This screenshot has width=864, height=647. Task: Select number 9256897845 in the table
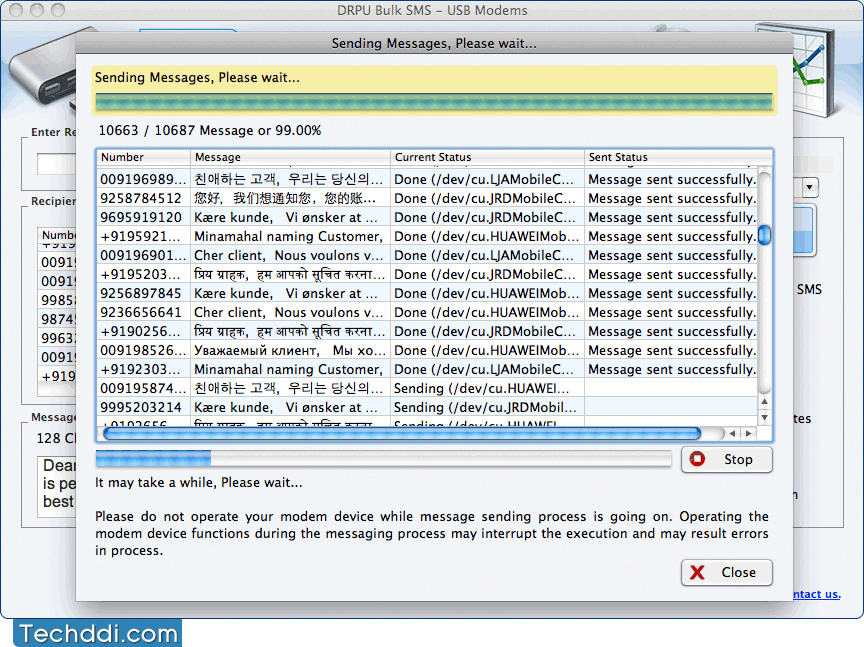[x=141, y=293]
